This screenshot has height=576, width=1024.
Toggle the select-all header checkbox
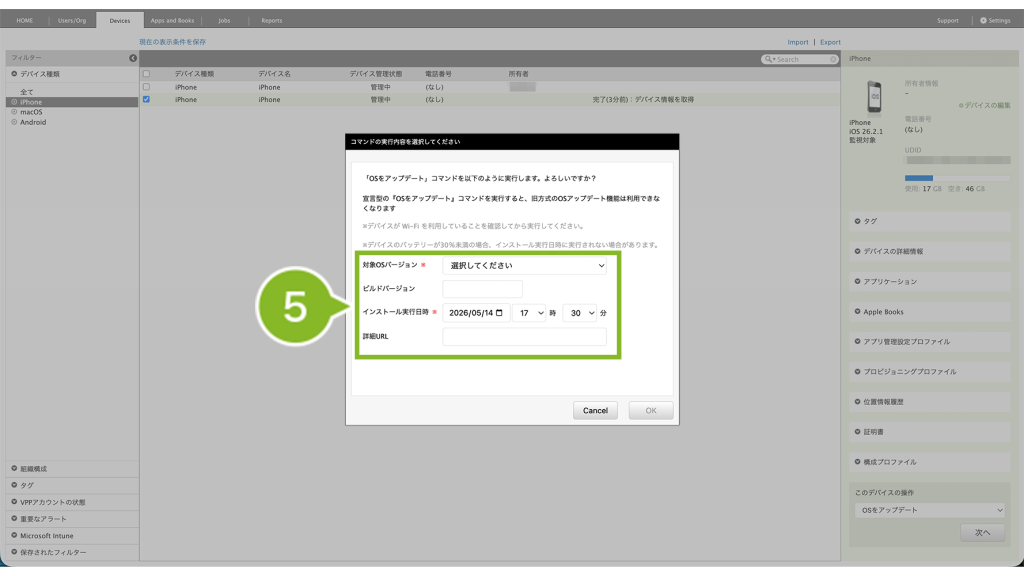146,74
